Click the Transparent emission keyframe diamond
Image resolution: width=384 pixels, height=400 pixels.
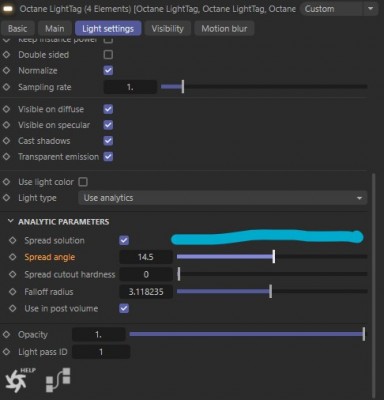[6, 157]
